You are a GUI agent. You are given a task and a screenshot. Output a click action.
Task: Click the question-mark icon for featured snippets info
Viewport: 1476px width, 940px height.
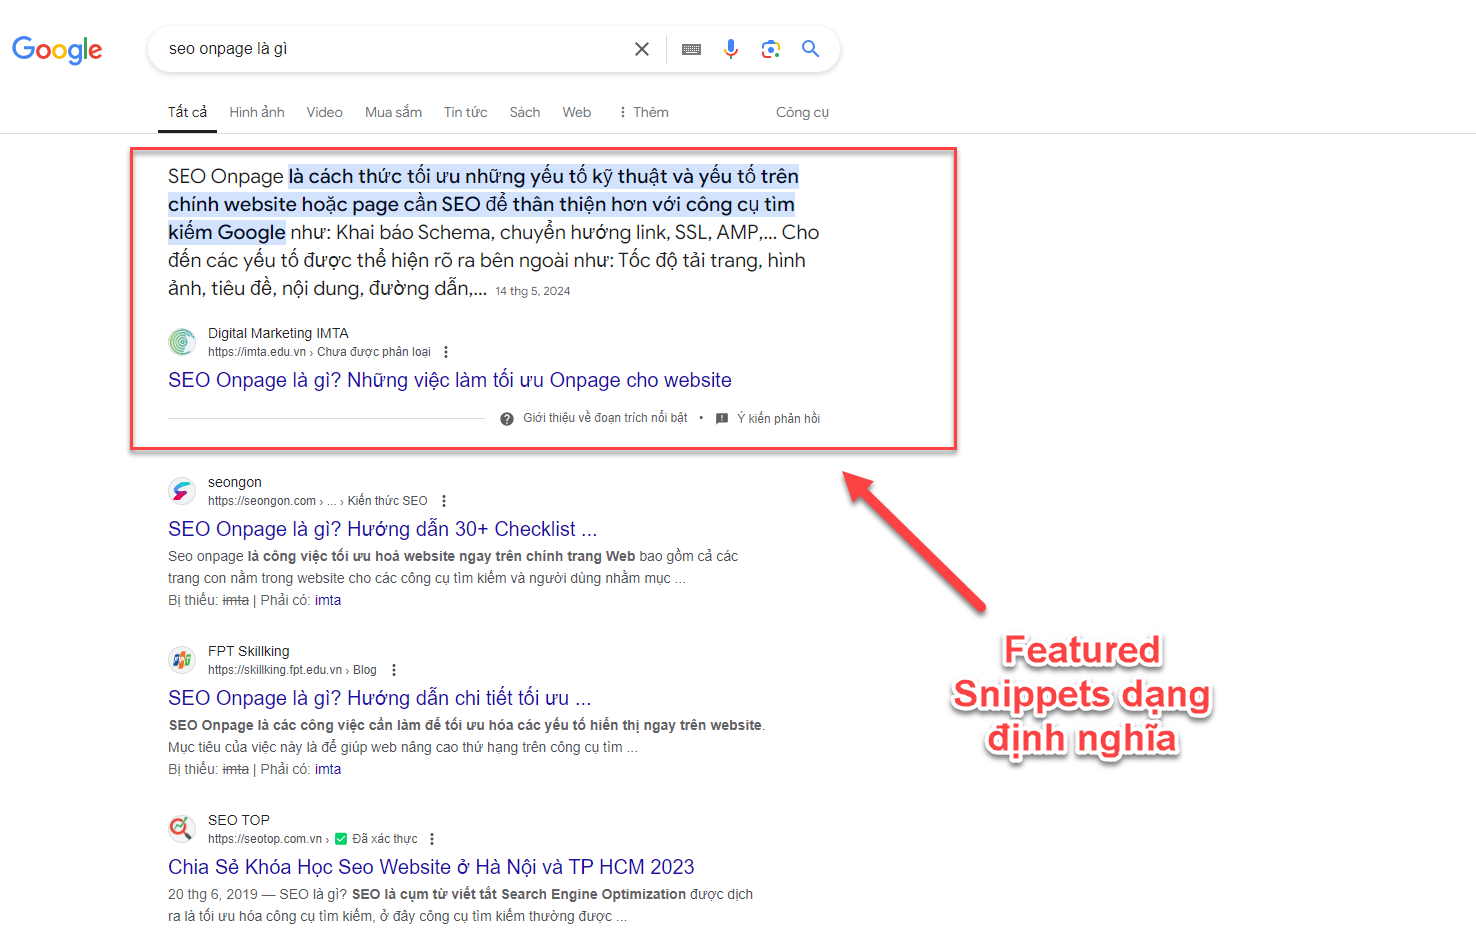[x=507, y=418]
